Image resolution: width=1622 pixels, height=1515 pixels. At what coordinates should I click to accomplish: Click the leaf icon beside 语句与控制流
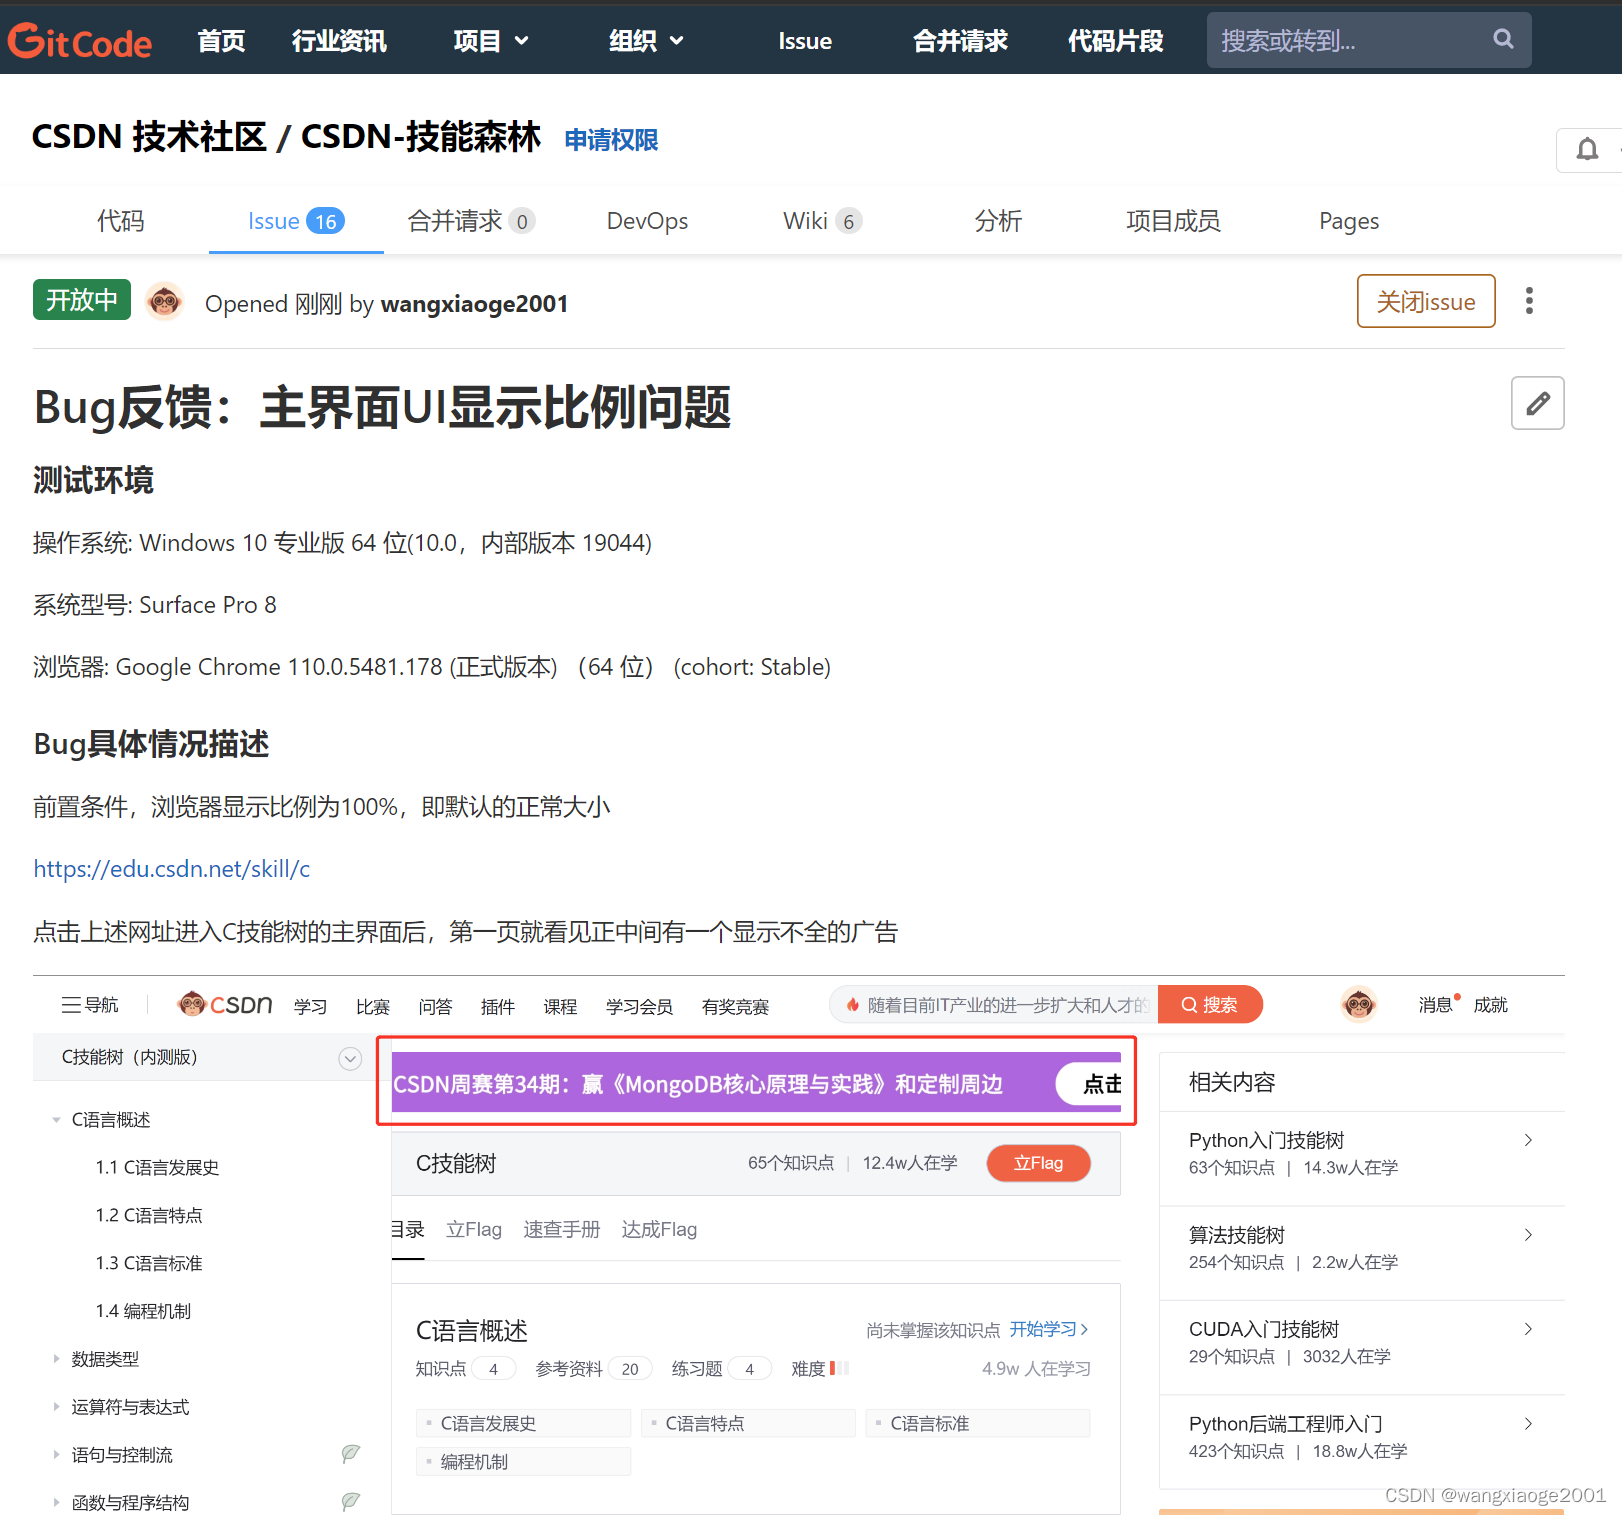click(x=350, y=1453)
